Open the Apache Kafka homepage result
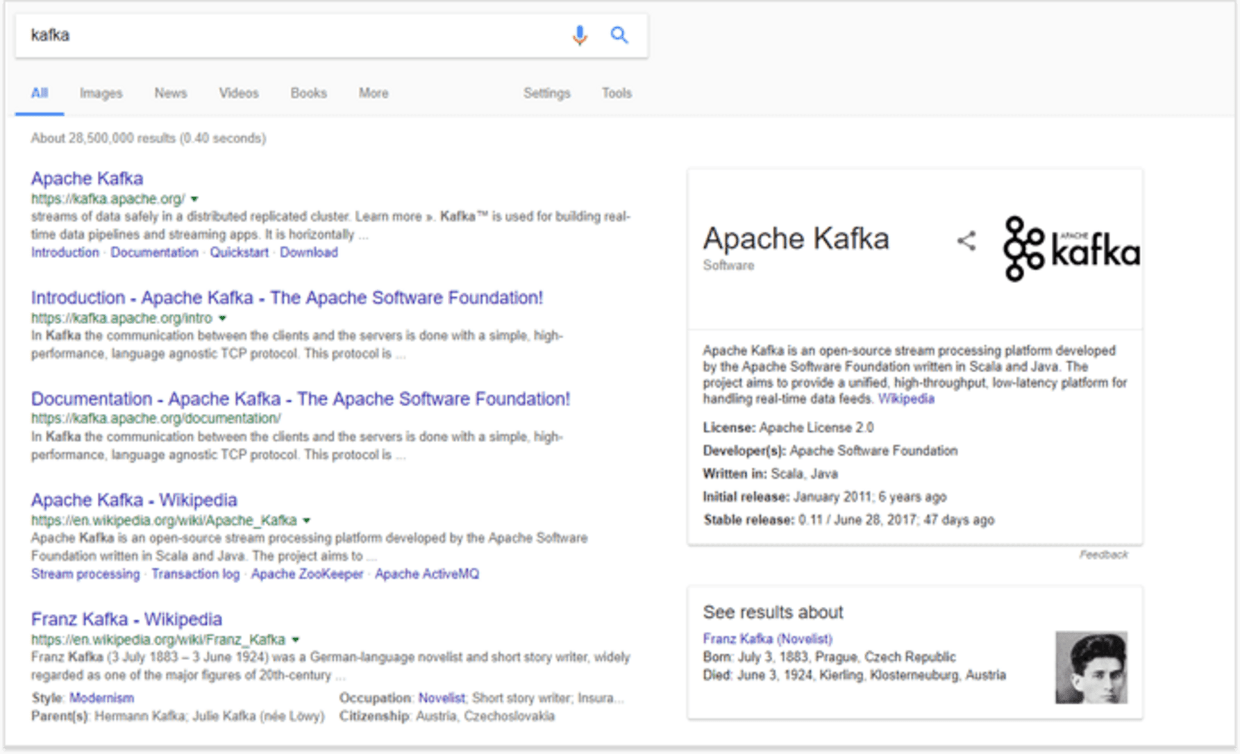The width and height of the screenshot is (1240, 754). pos(87,178)
